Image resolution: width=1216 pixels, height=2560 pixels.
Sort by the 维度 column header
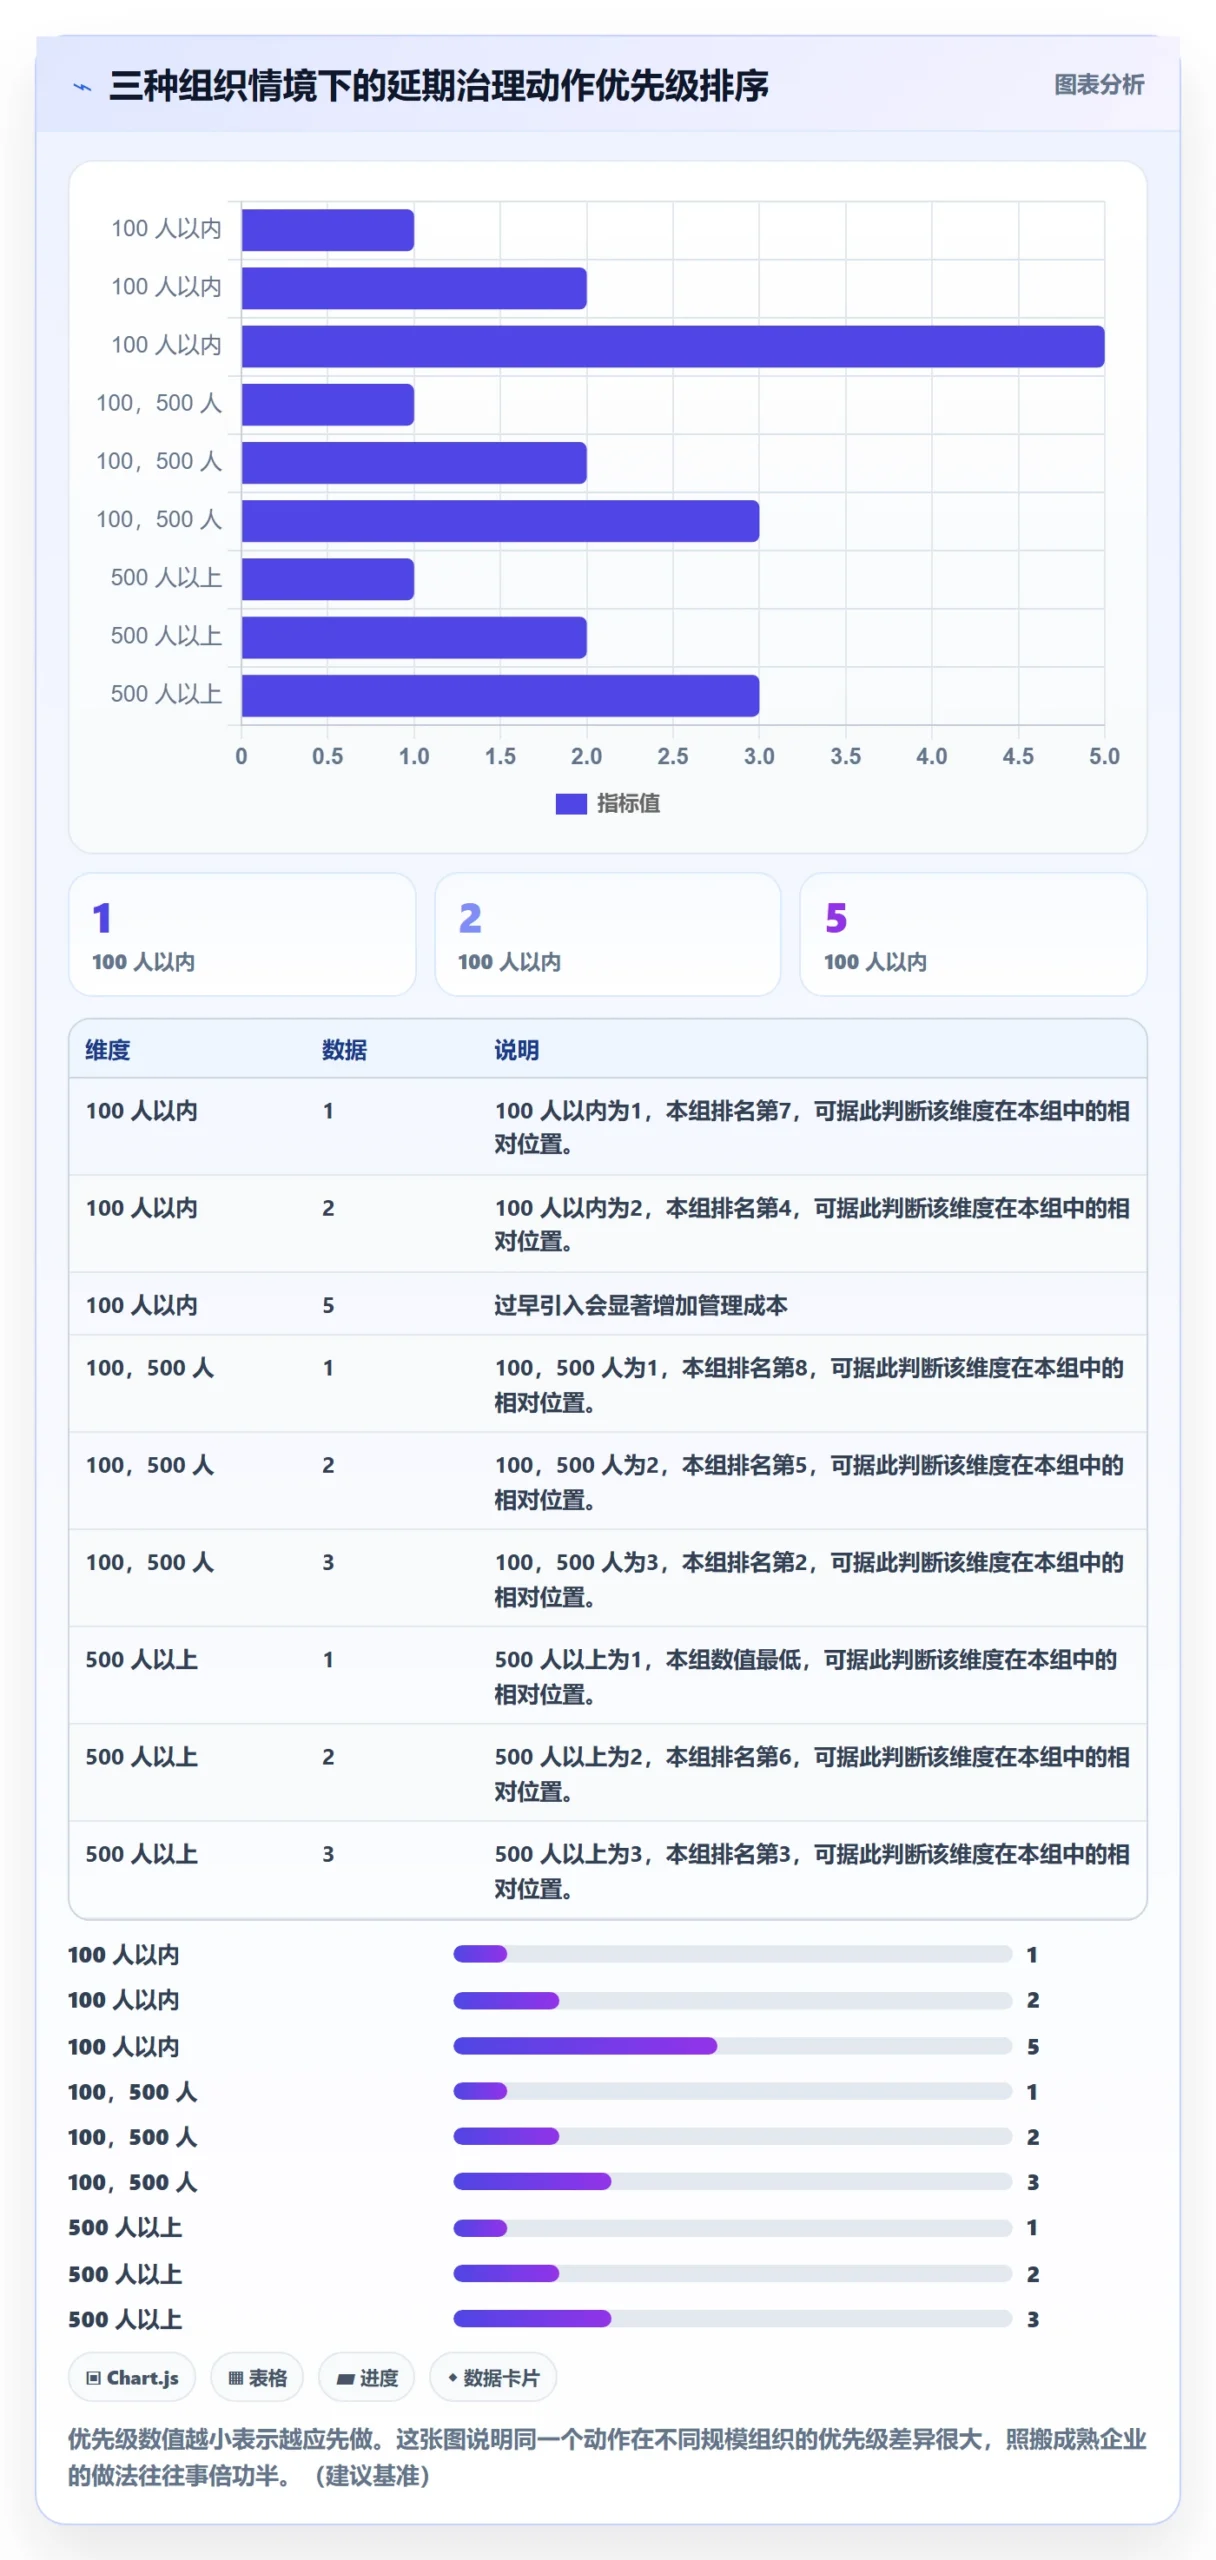(x=108, y=1050)
